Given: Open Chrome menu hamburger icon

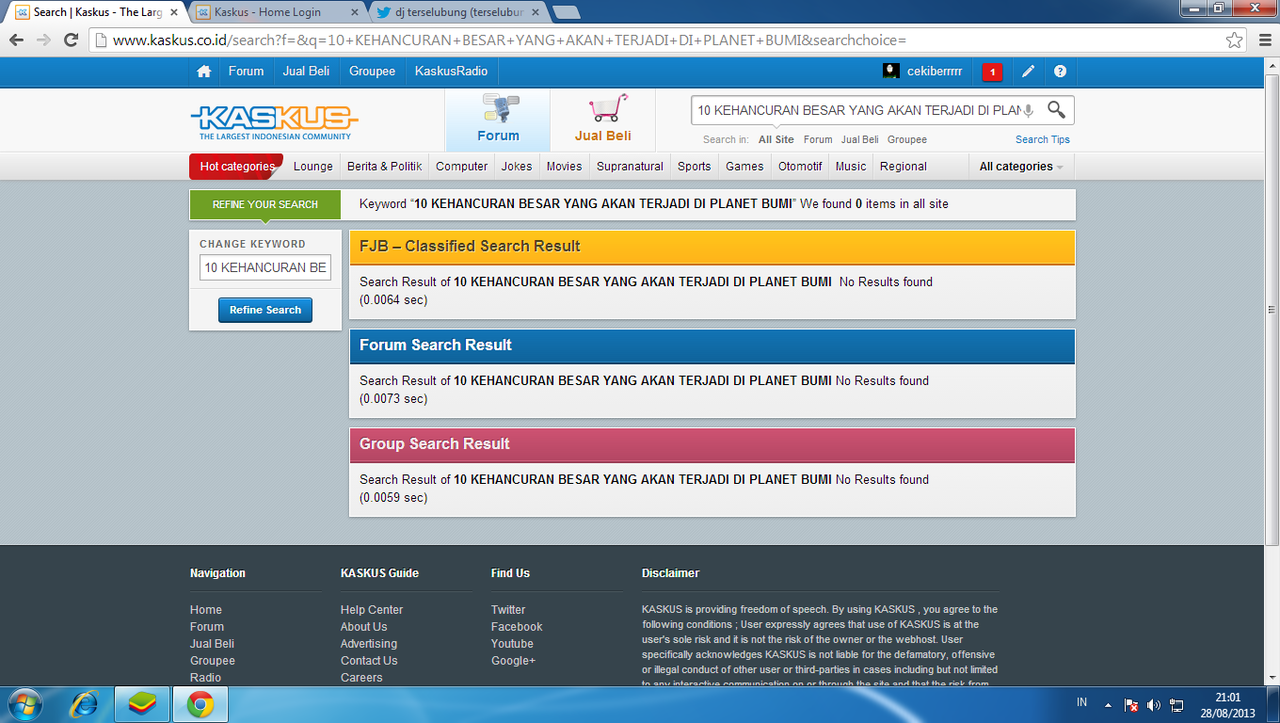Looking at the screenshot, I should tap(1263, 40).
